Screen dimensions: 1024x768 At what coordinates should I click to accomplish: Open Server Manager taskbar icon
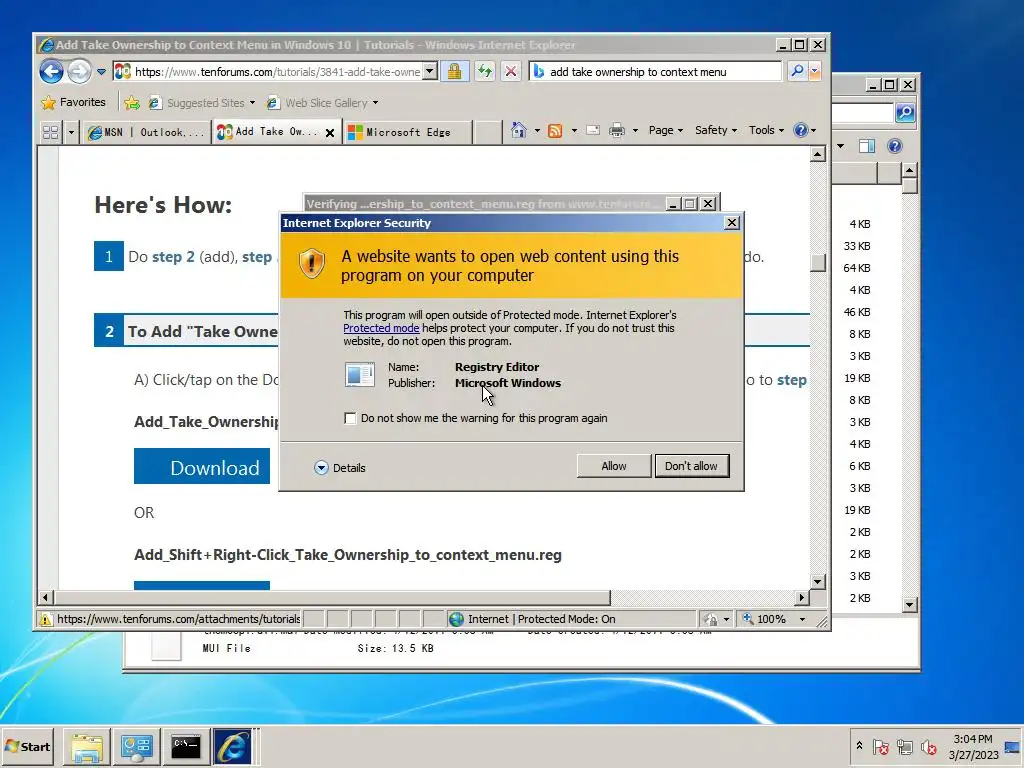(x=136, y=746)
